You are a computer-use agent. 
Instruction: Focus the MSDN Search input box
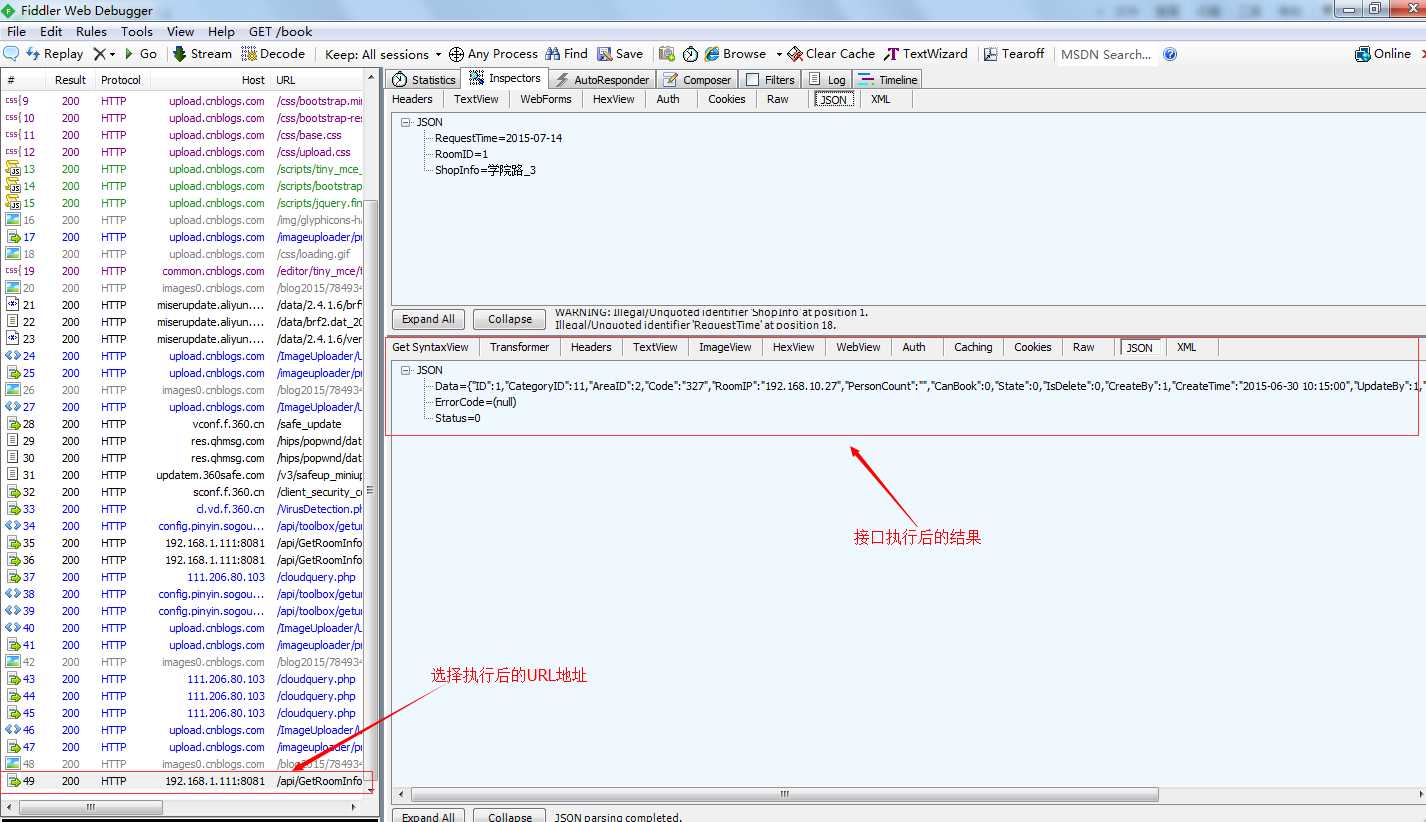point(1106,54)
